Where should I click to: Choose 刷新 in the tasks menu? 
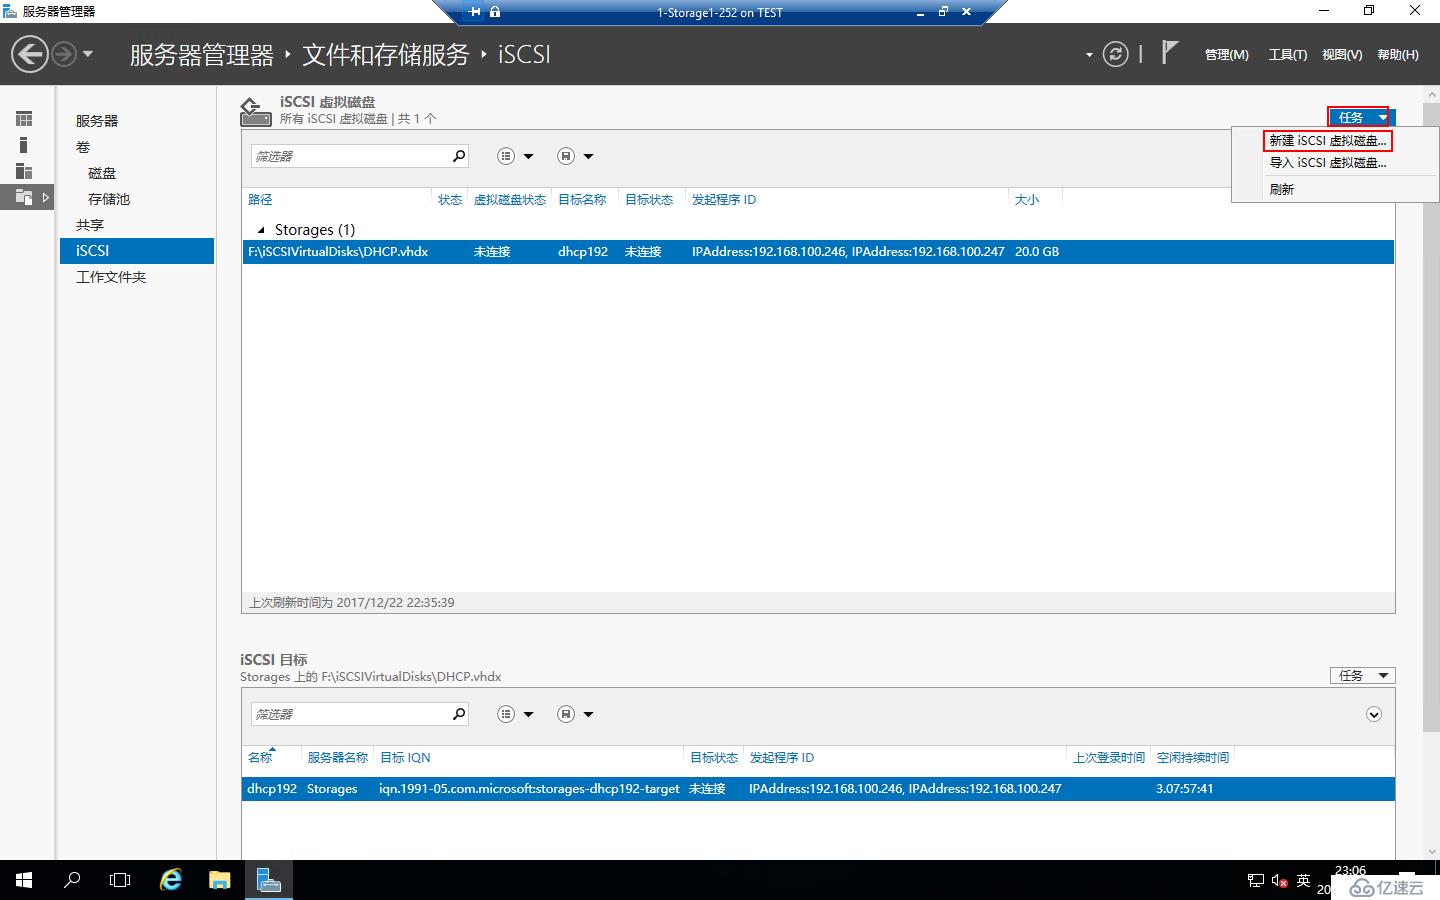tap(1282, 189)
